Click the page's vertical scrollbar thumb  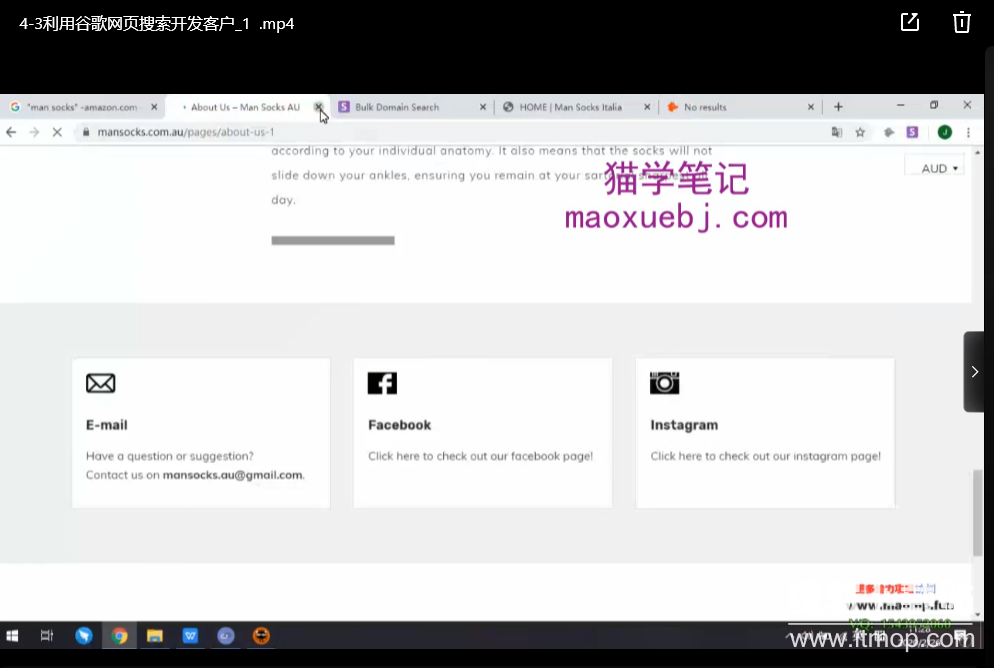pyautogui.click(x=977, y=512)
